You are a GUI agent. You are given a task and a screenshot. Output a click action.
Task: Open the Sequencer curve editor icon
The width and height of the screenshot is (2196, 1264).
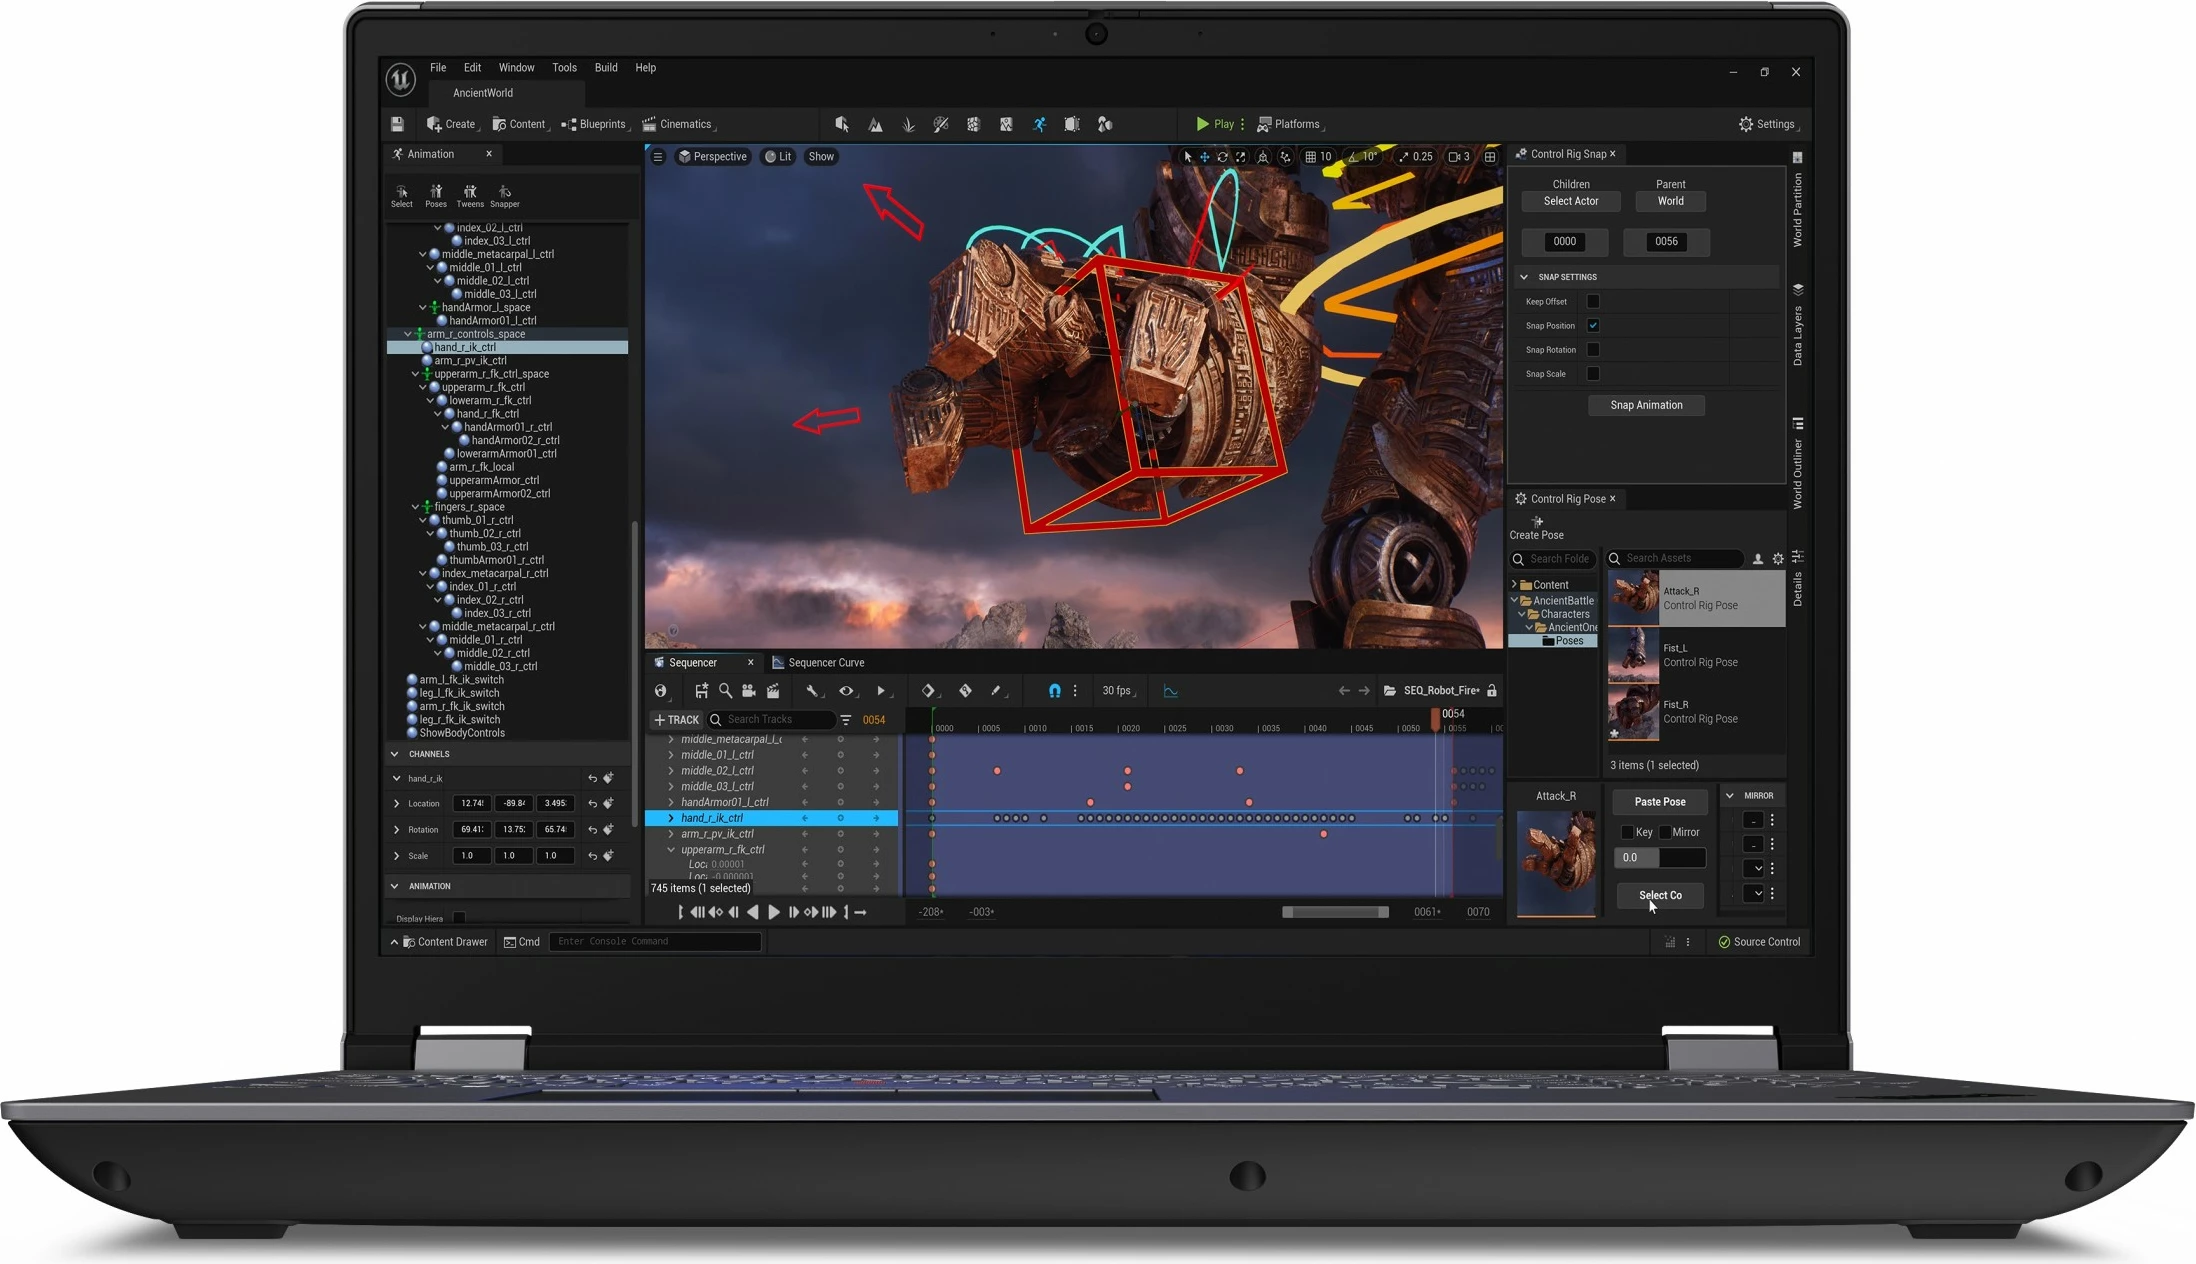1170,690
